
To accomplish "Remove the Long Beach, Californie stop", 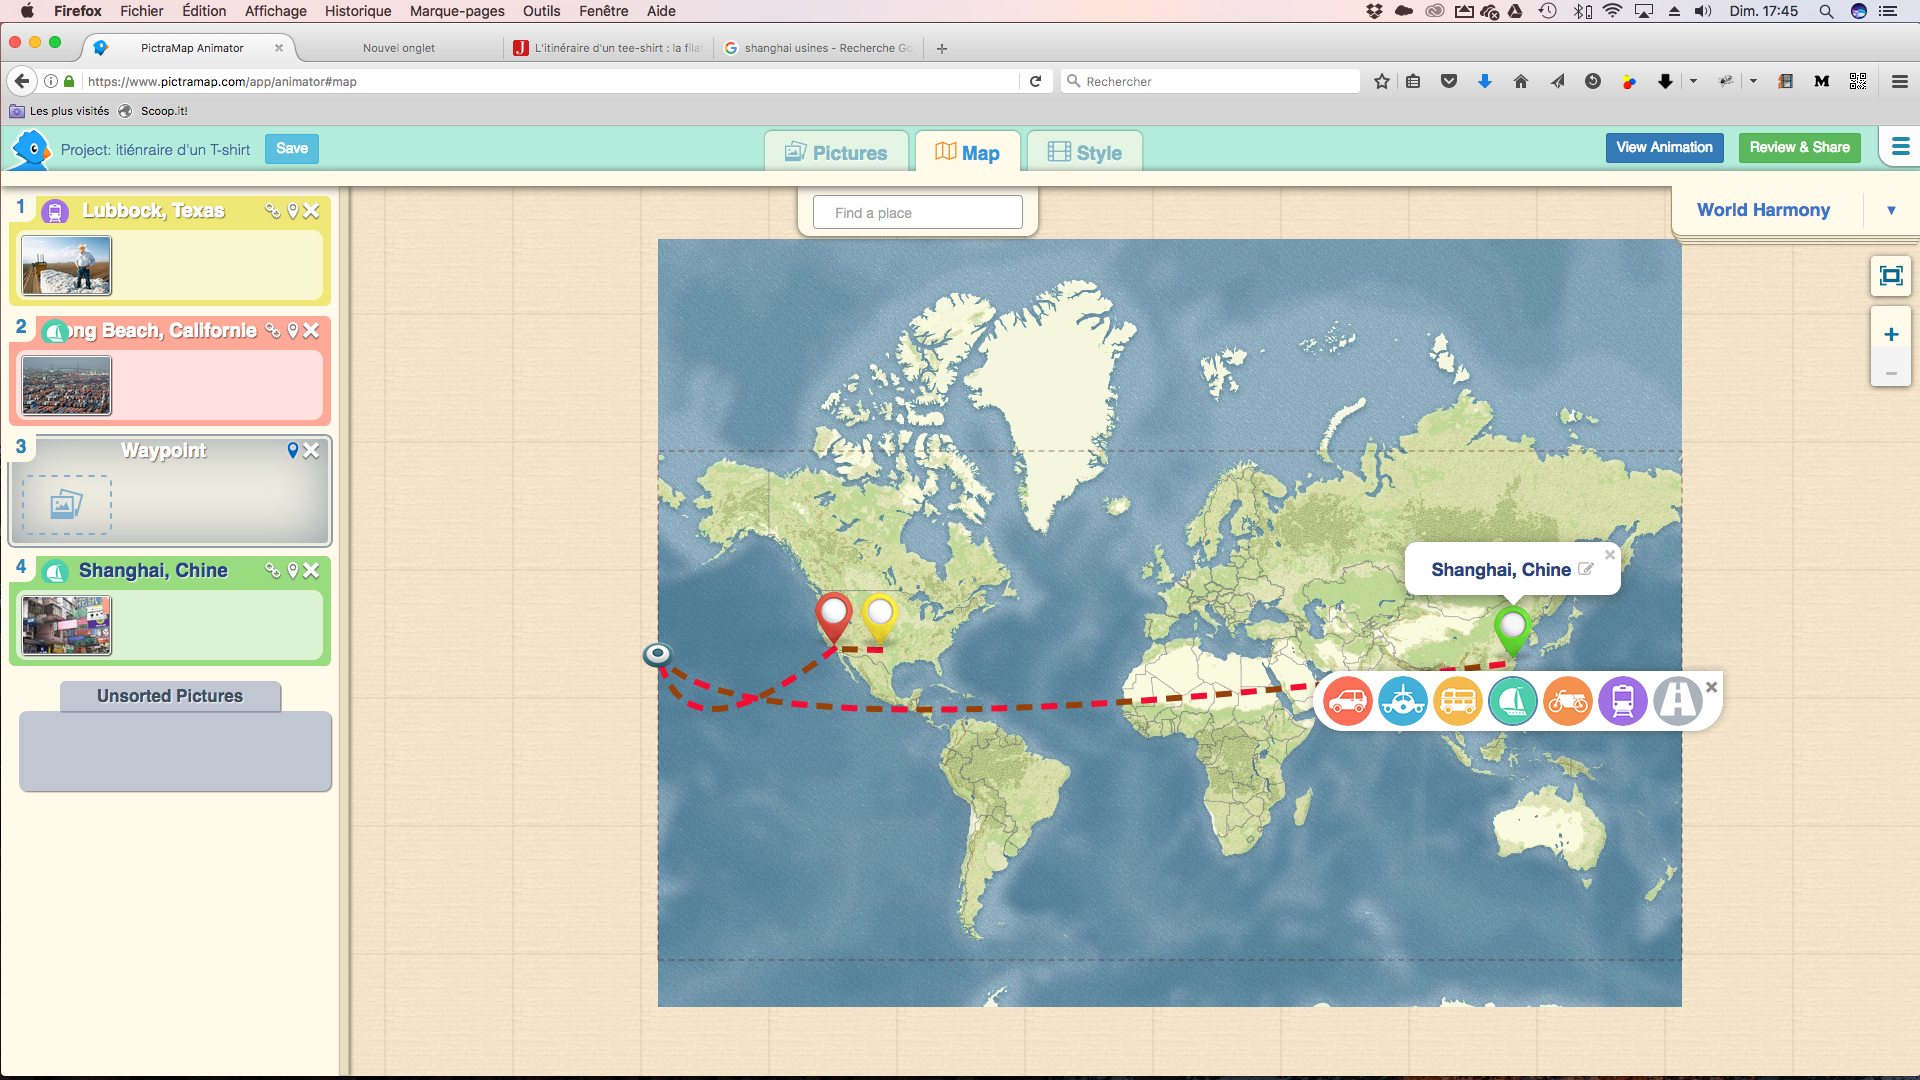I will (x=311, y=331).
